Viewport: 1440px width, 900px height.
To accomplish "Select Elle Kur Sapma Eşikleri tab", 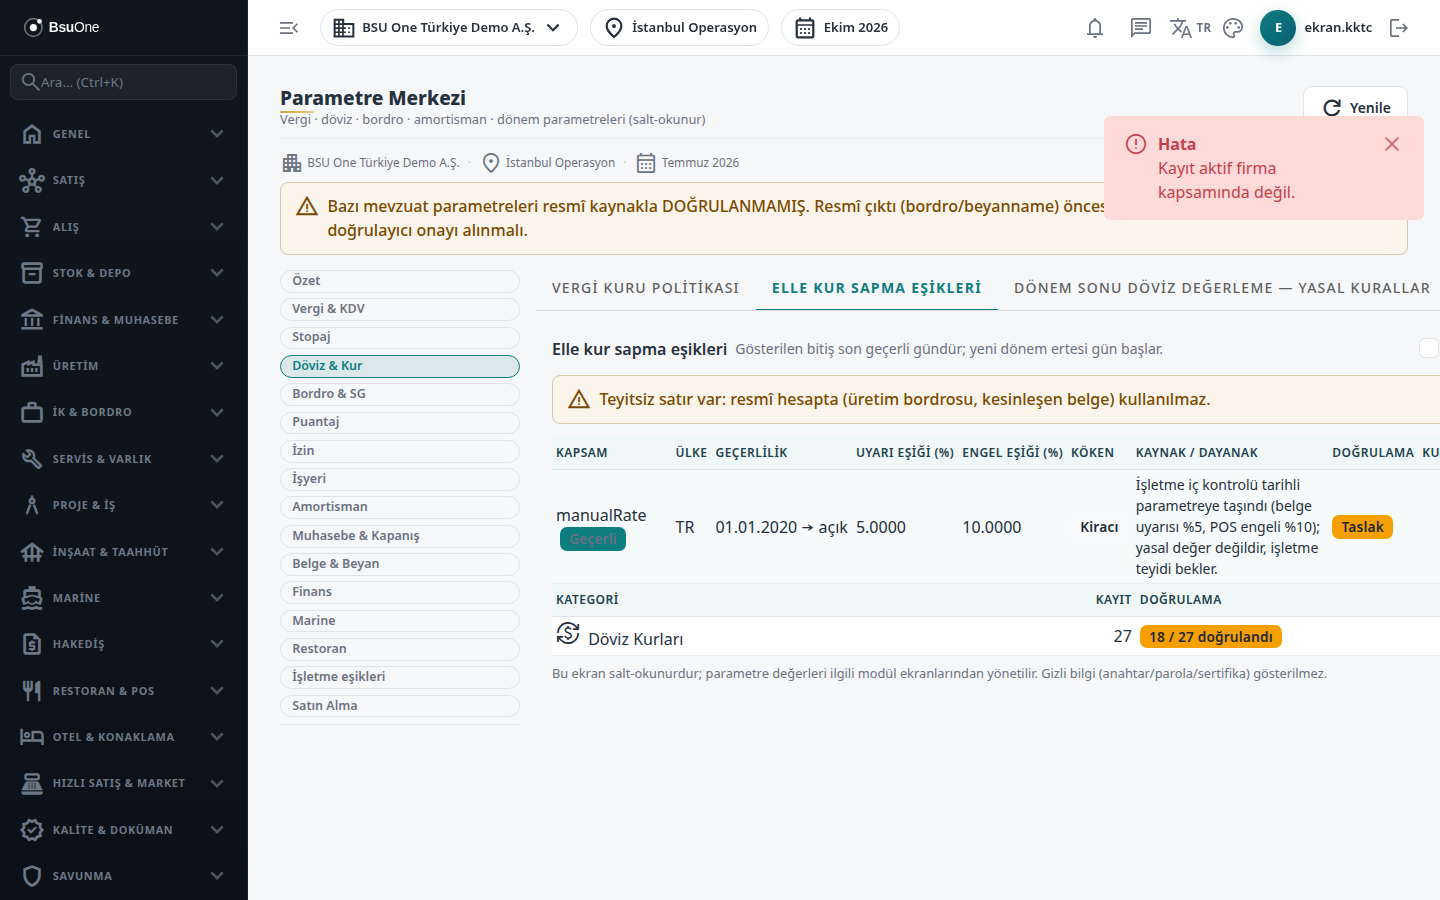I will click(x=876, y=288).
